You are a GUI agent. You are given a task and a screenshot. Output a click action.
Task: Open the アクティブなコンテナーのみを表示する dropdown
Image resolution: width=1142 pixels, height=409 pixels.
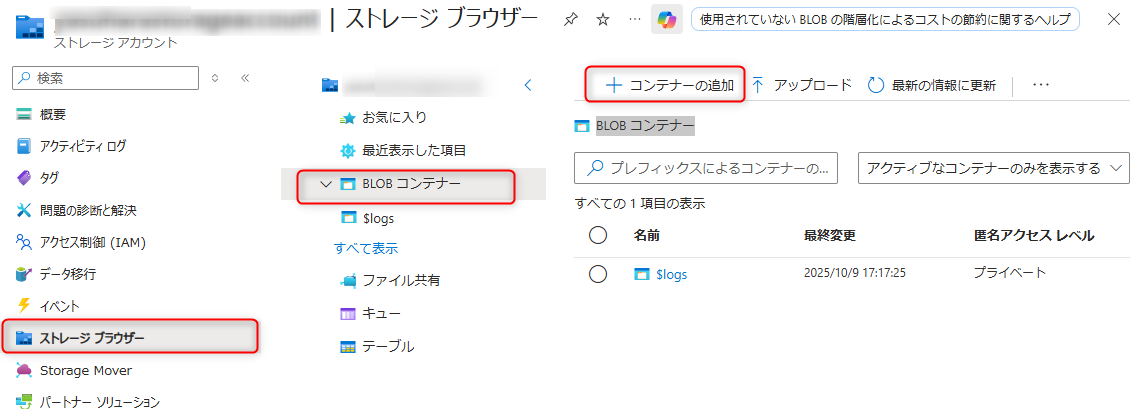993,167
